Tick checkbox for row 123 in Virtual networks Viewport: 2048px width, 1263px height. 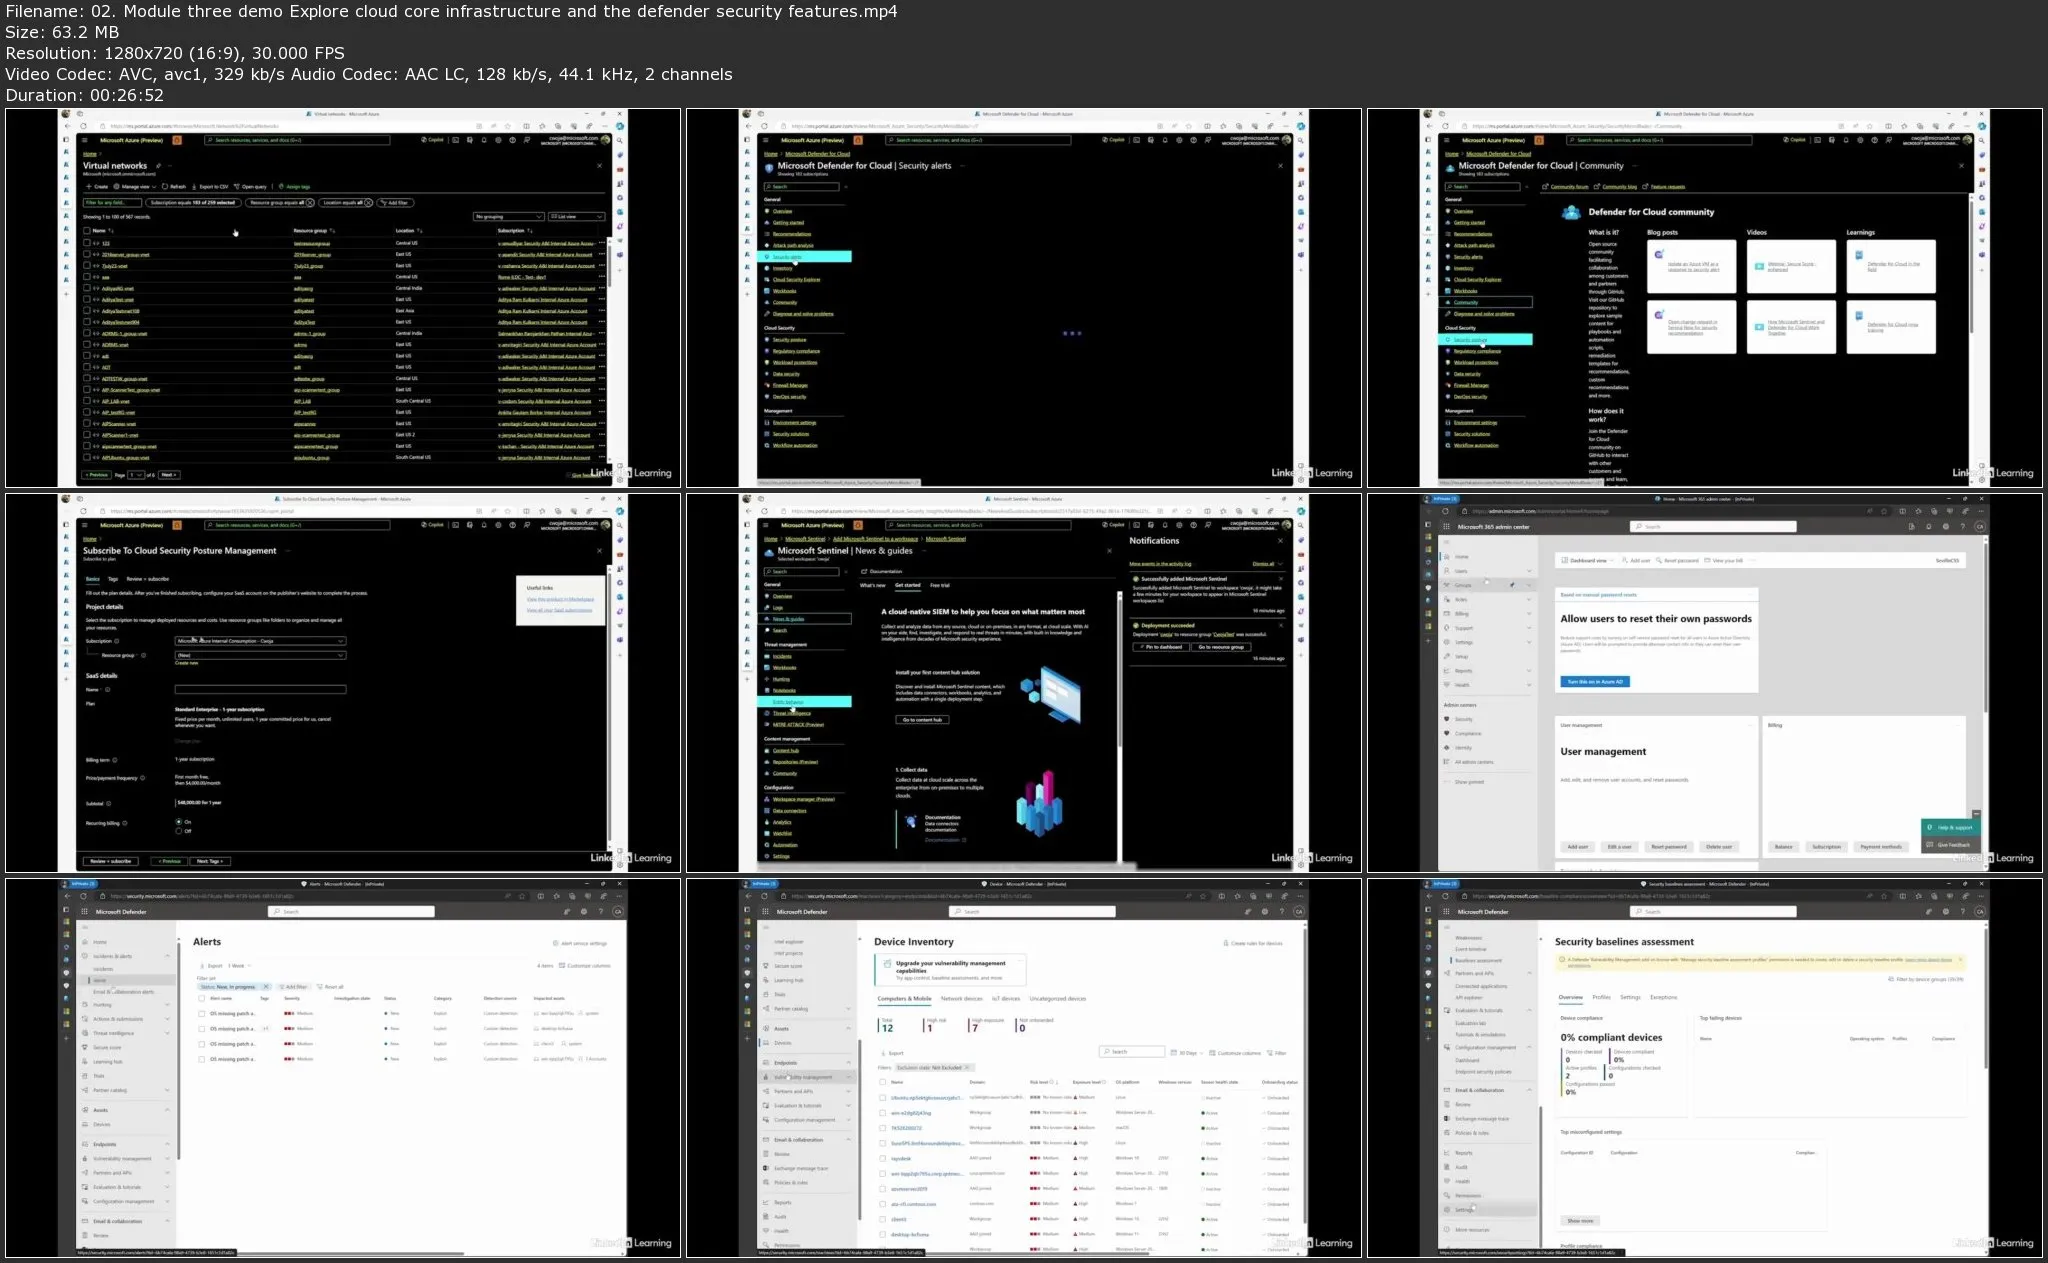[87, 243]
